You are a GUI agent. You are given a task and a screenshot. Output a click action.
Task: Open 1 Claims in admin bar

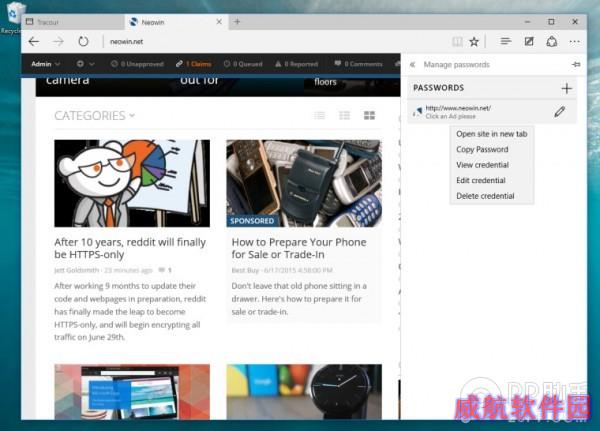(x=194, y=64)
